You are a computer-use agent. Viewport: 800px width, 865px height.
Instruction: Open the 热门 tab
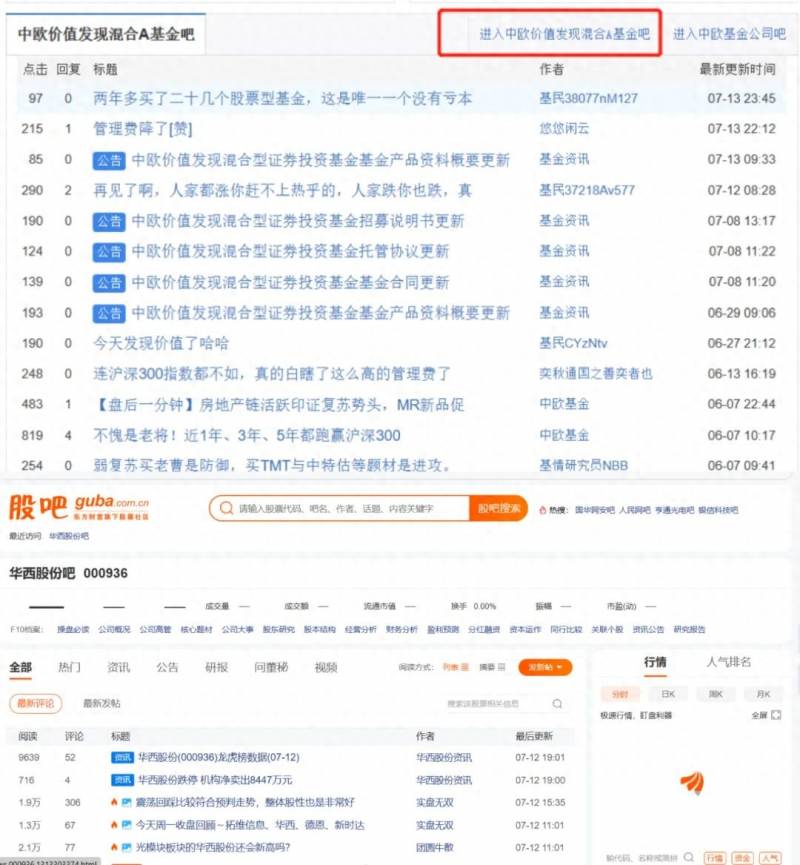69,668
